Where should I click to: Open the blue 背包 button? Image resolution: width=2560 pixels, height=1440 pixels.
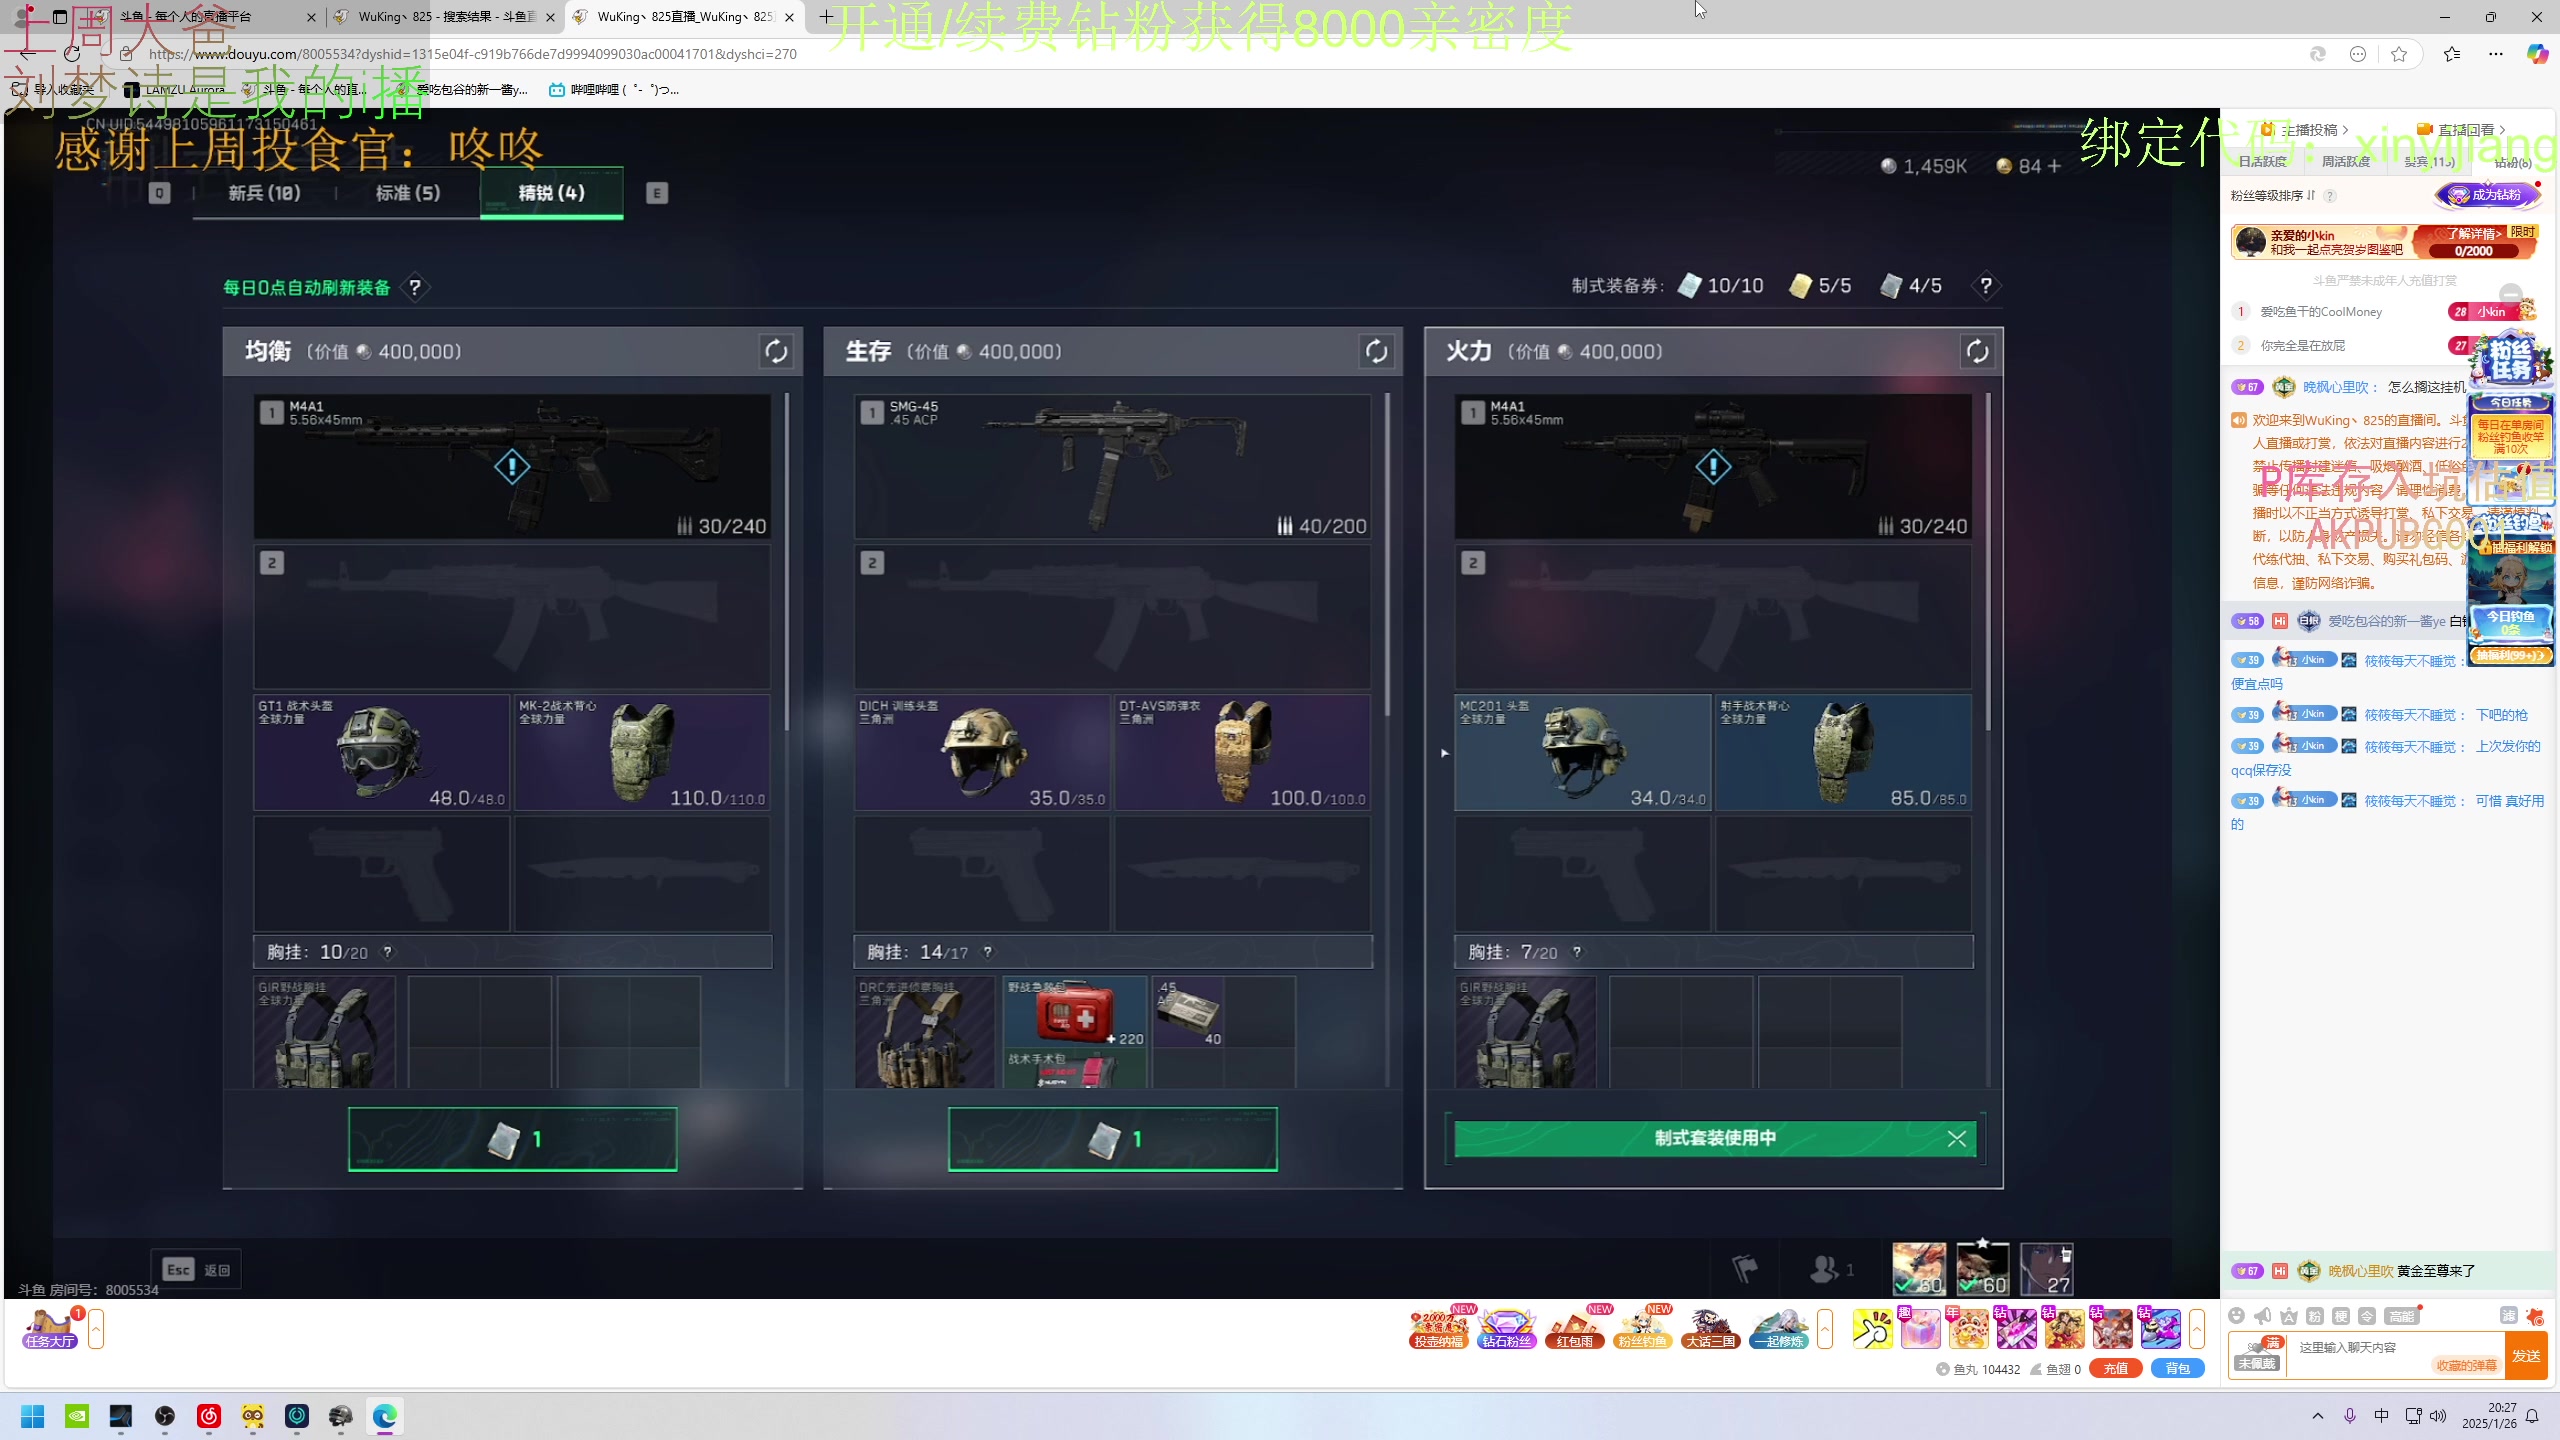[2177, 1369]
